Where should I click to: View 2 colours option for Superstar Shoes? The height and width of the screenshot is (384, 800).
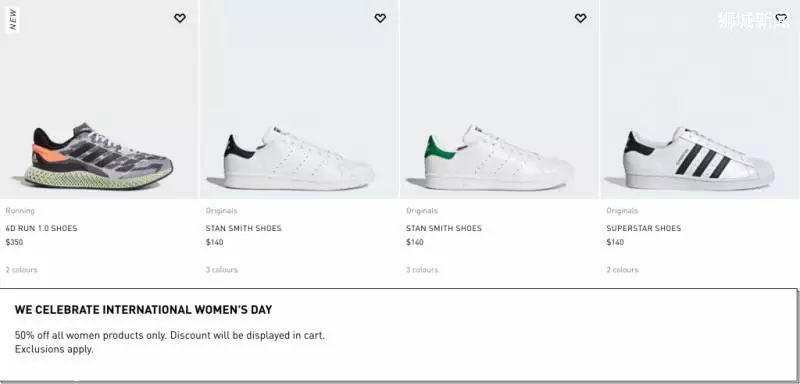(622, 270)
